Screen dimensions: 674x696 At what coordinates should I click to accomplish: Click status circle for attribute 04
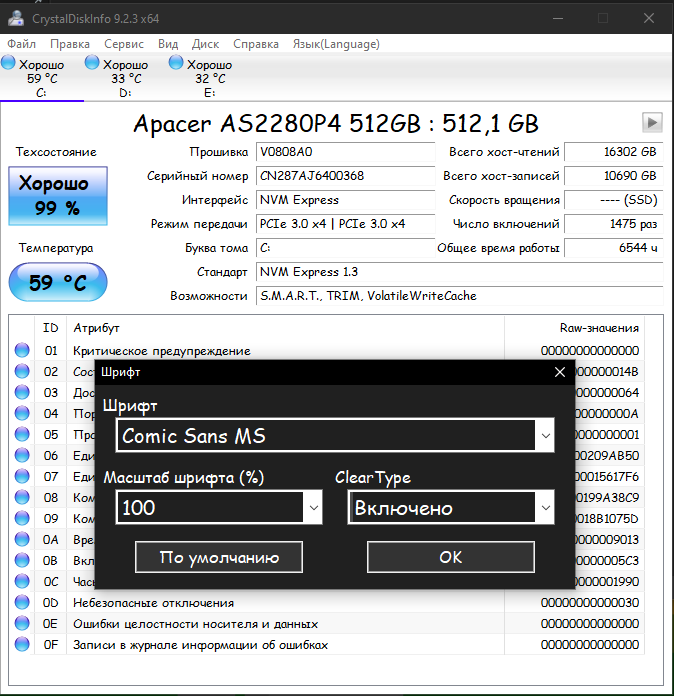click(x=22, y=413)
